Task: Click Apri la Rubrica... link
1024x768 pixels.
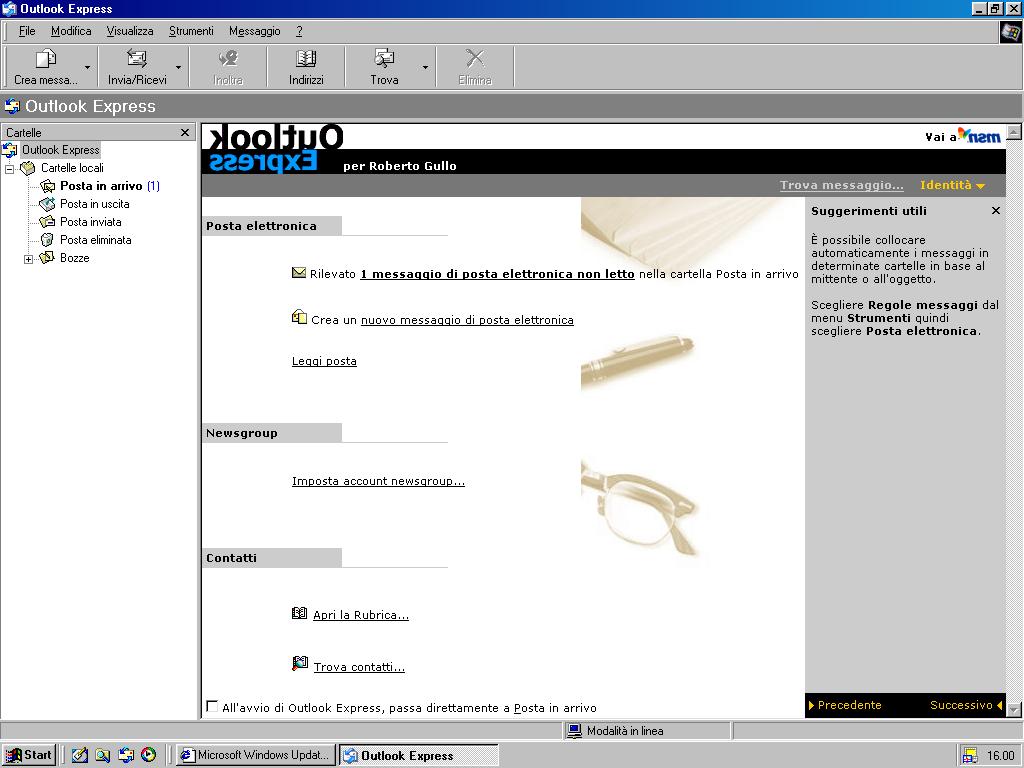Action: [360, 615]
